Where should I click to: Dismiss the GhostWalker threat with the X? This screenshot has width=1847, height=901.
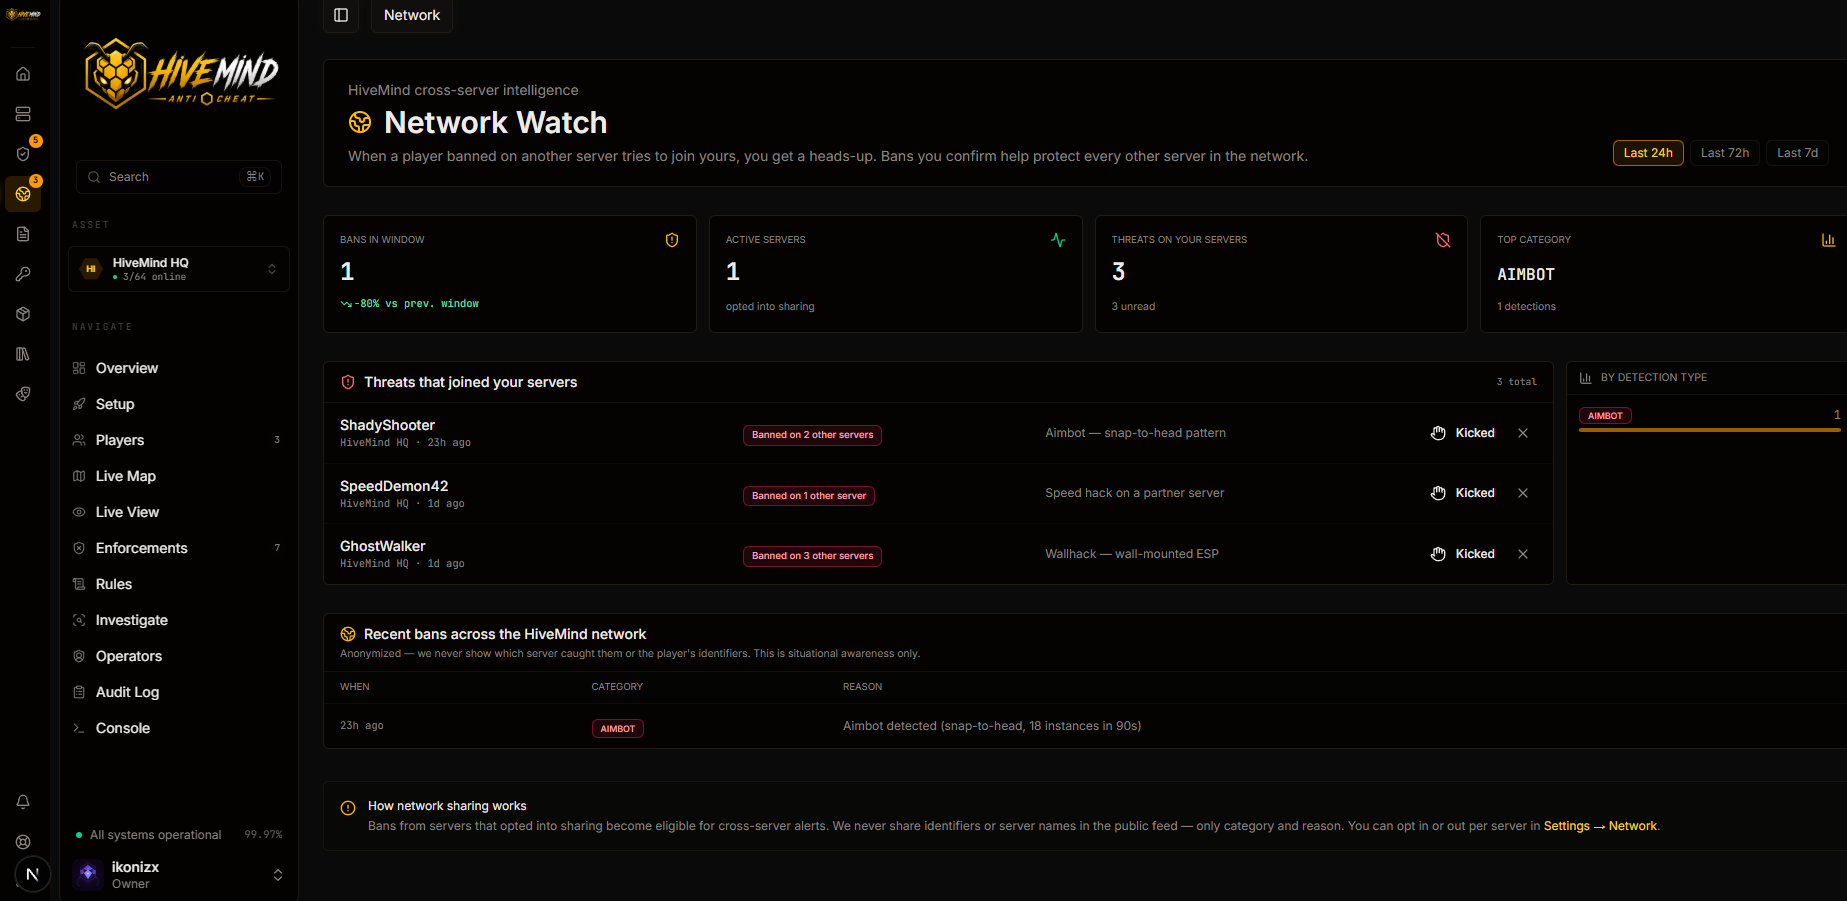point(1523,554)
